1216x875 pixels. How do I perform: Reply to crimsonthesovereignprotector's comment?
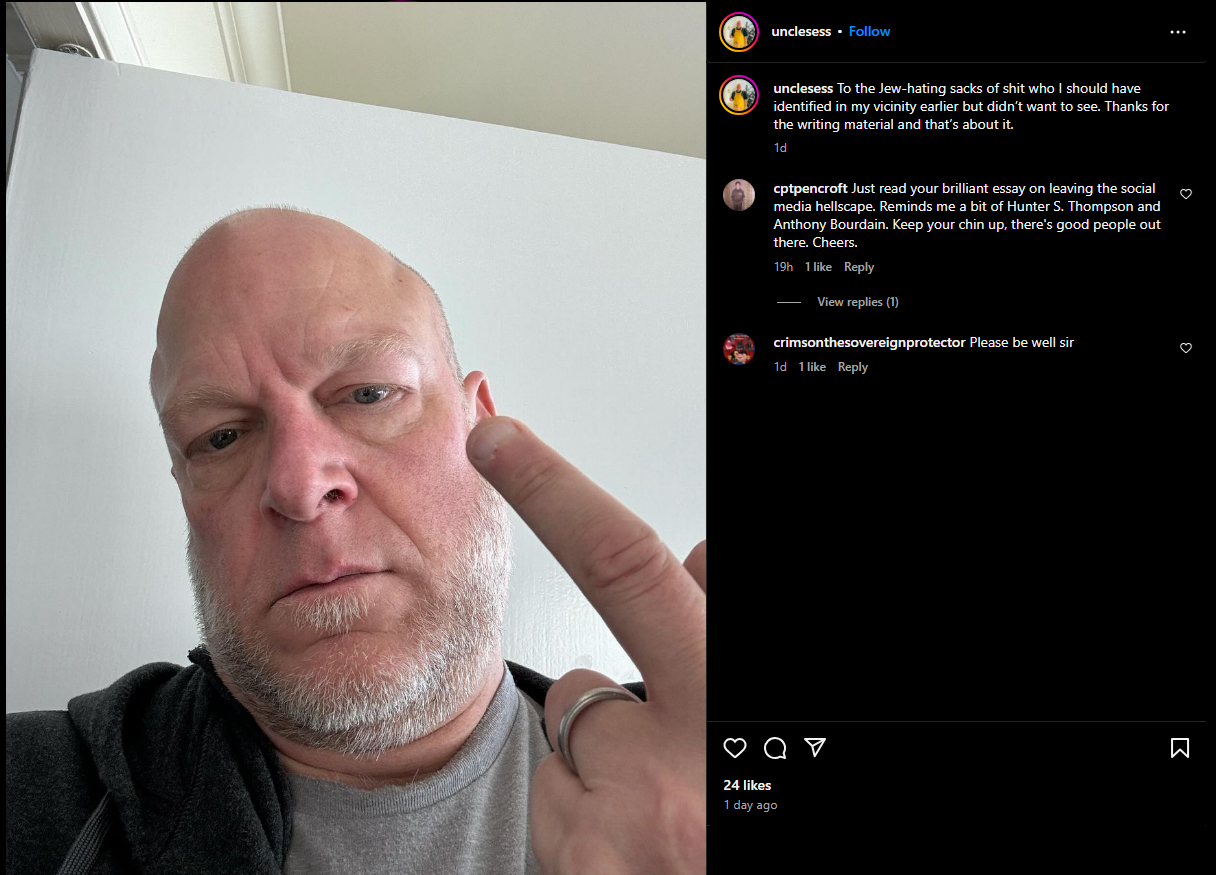(853, 367)
